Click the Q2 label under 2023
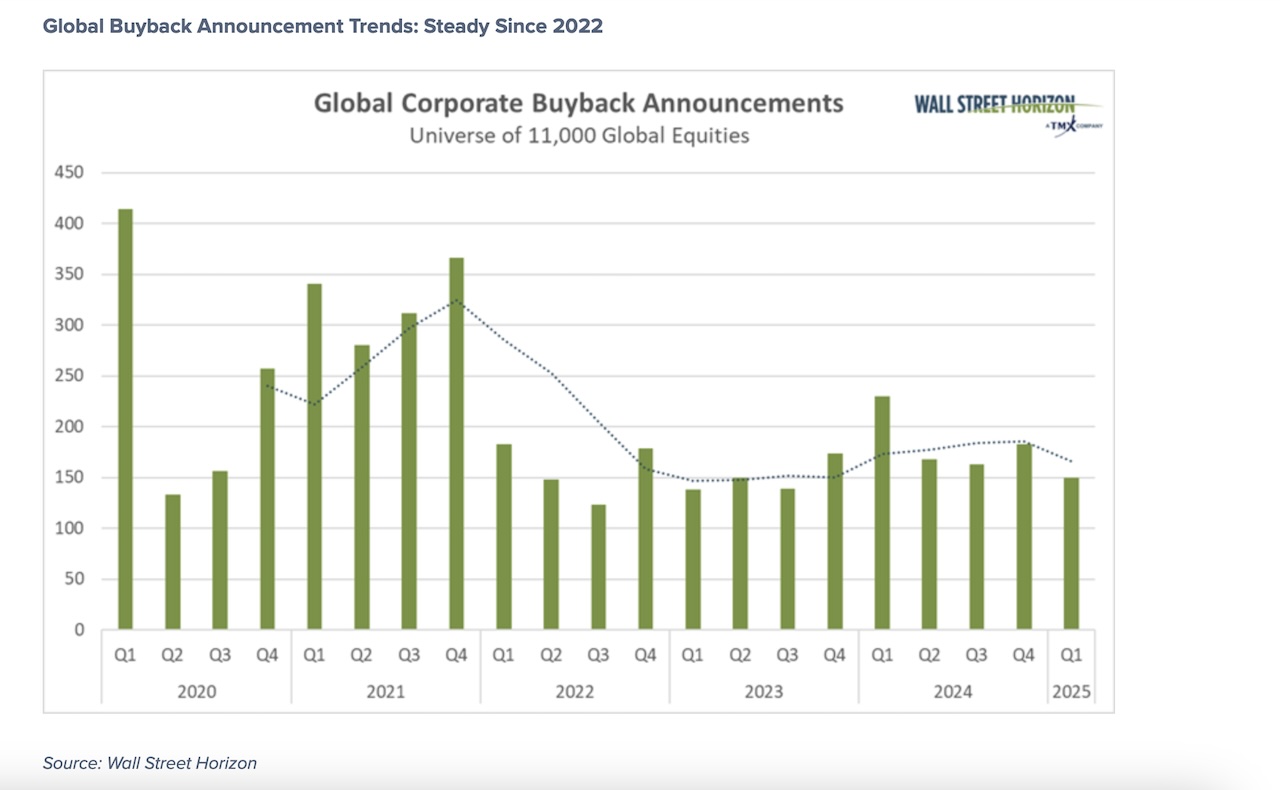The height and width of the screenshot is (790, 1280). point(740,653)
